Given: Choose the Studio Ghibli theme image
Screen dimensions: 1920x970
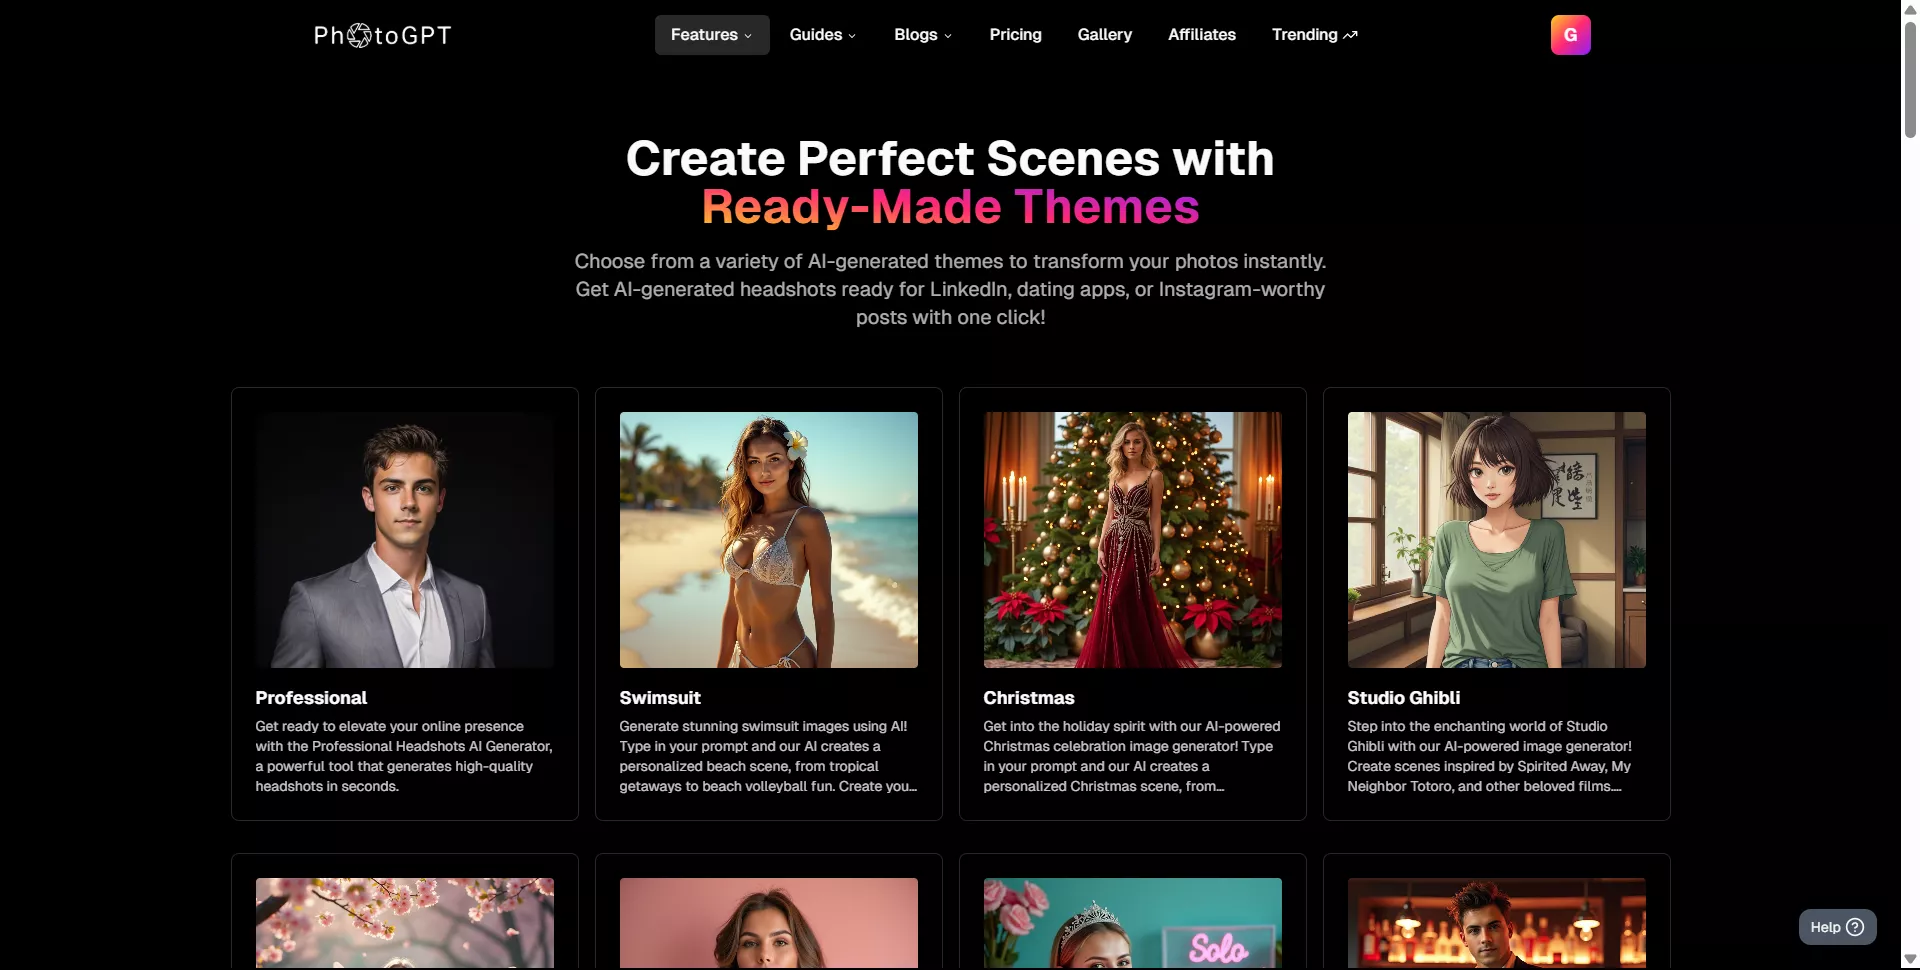Looking at the screenshot, I should [1496, 540].
